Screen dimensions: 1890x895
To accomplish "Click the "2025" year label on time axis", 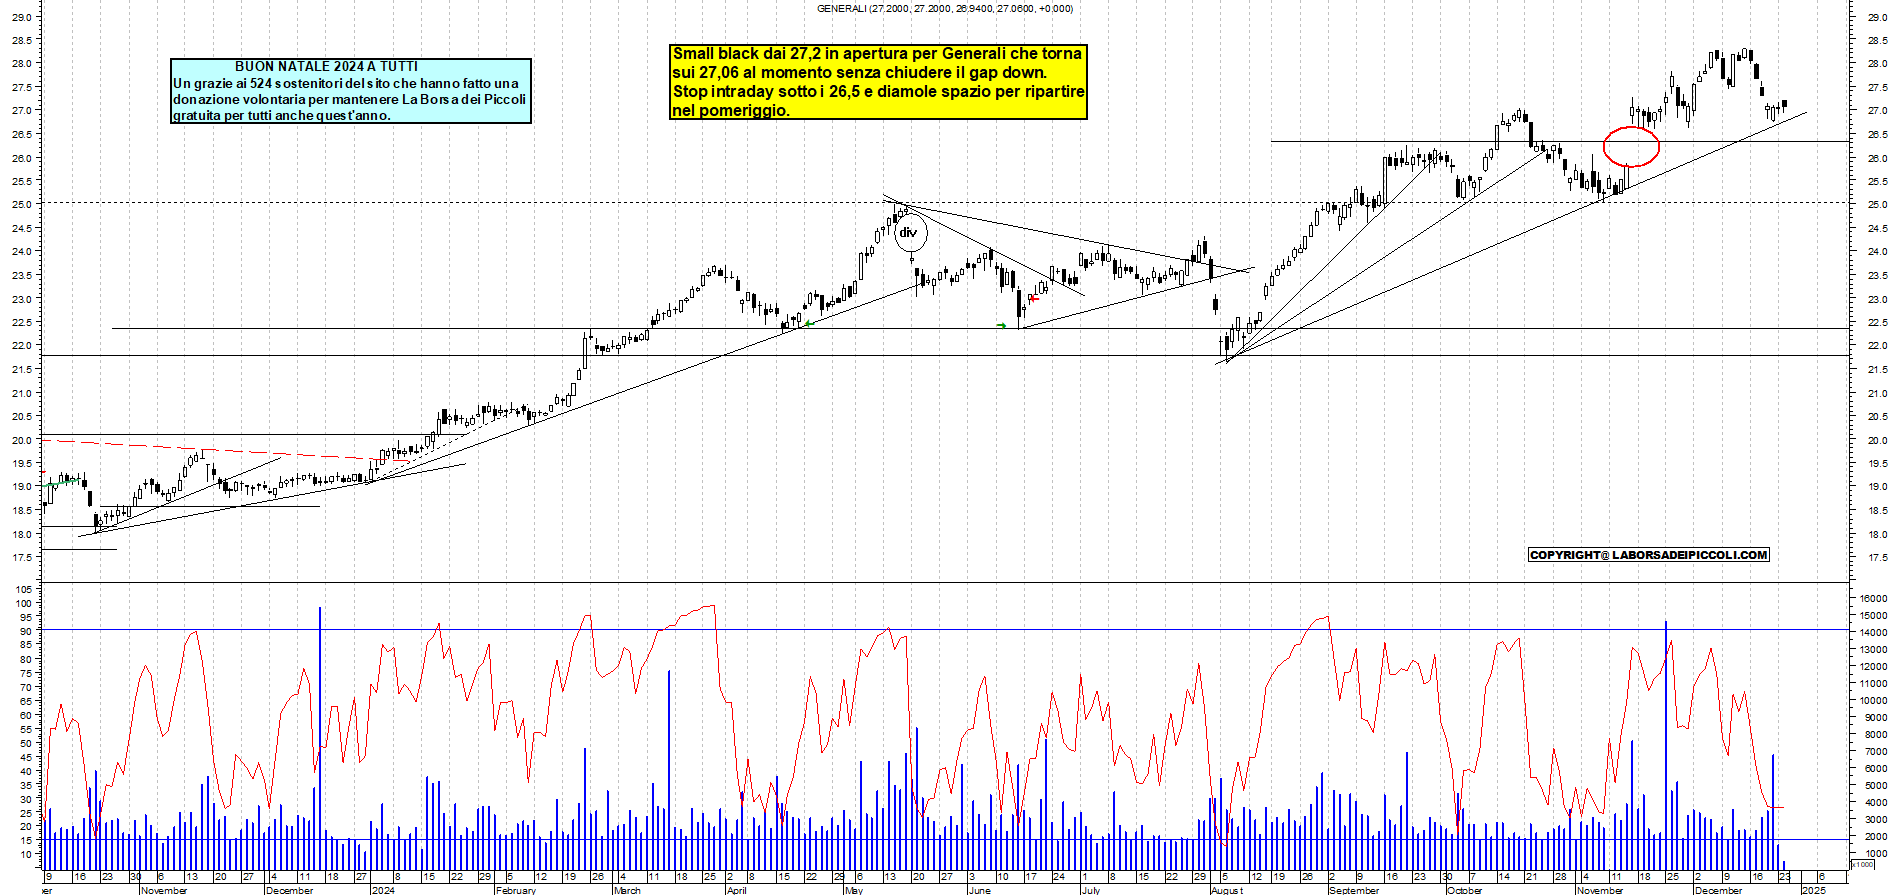I will click(1813, 890).
